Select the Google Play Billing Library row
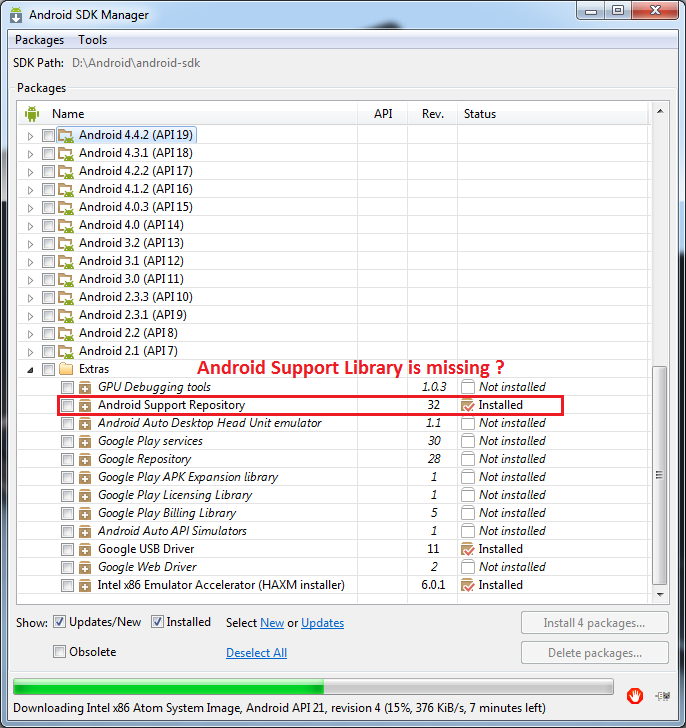The width and height of the screenshot is (686, 728). tap(333, 513)
